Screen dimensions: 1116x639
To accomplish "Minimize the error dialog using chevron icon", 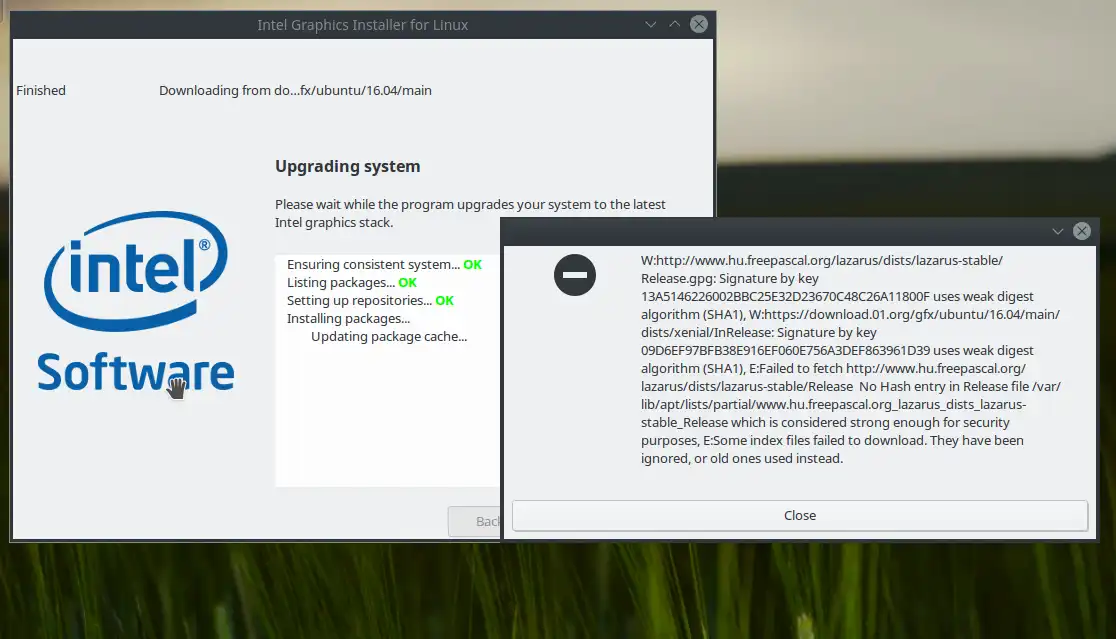I will click(x=1058, y=231).
